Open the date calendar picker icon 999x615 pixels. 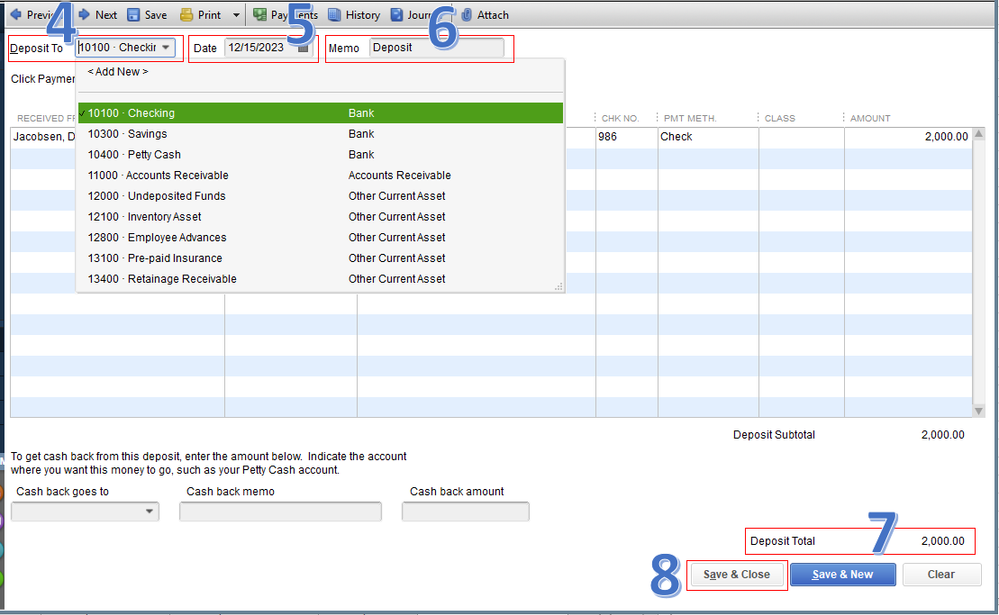coord(303,48)
